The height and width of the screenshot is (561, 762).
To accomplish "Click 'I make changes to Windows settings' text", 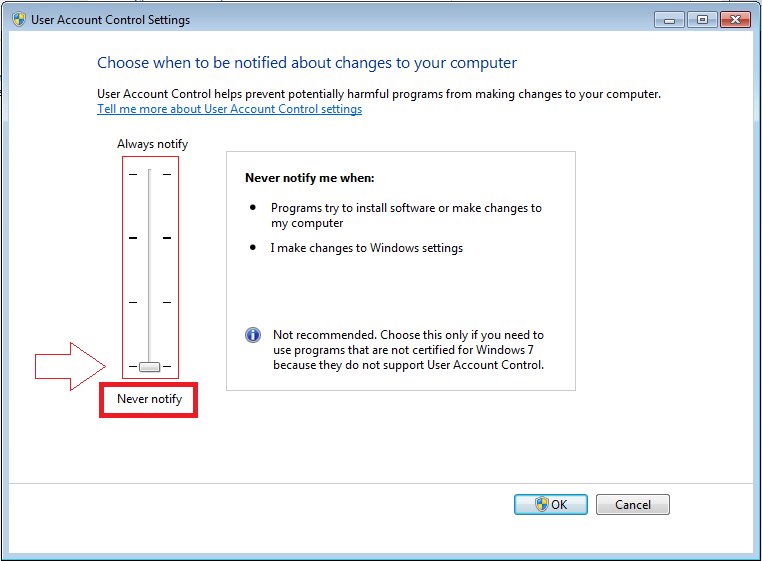I will pyautogui.click(x=366, y=248).
